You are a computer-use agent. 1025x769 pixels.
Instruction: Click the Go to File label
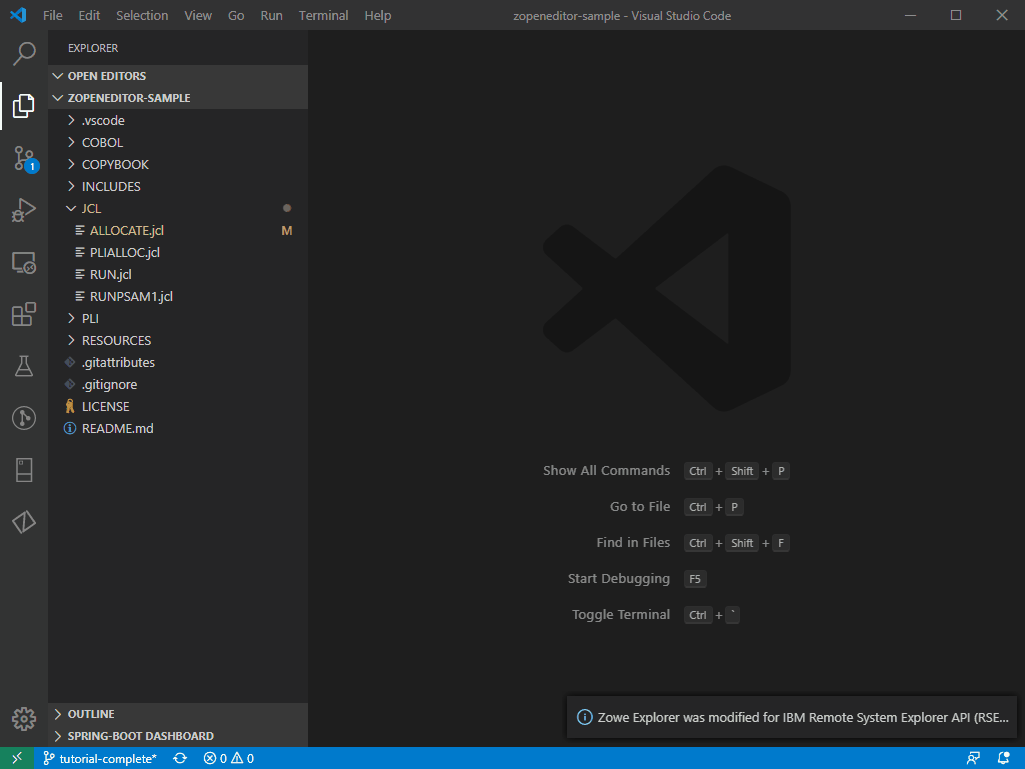pyautogui.click(x=640, y=507)
